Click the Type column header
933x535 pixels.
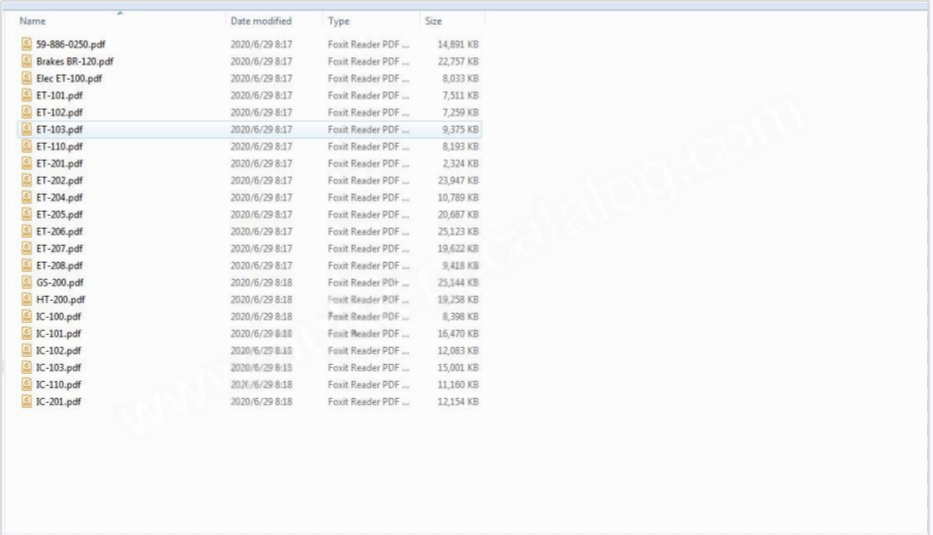coord(339,21)
